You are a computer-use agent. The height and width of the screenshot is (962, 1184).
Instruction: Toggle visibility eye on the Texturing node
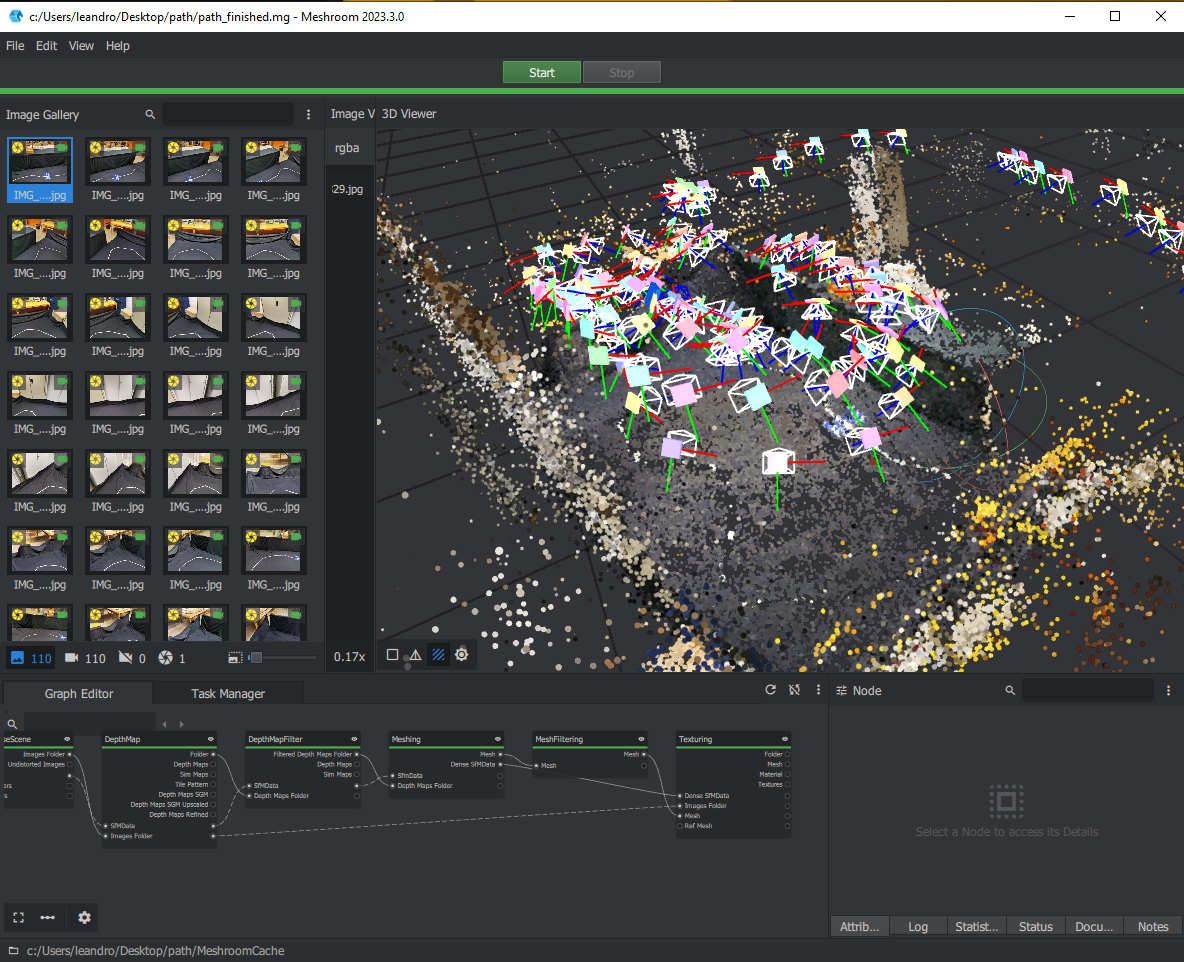tap(785, 740)
